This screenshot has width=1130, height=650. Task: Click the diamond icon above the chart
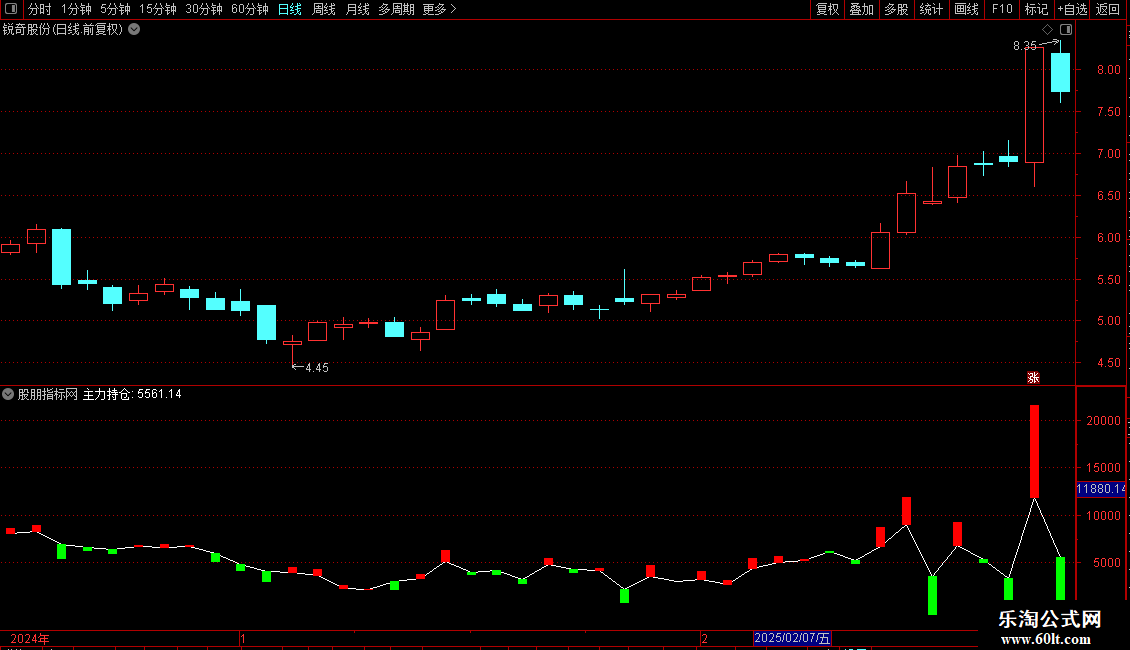coord(1048,30)
